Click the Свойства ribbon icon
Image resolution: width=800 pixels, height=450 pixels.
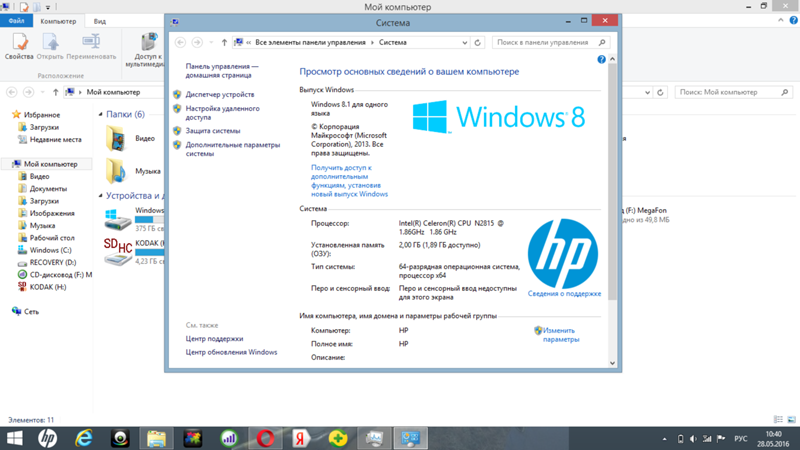click(x=19, y=47)
